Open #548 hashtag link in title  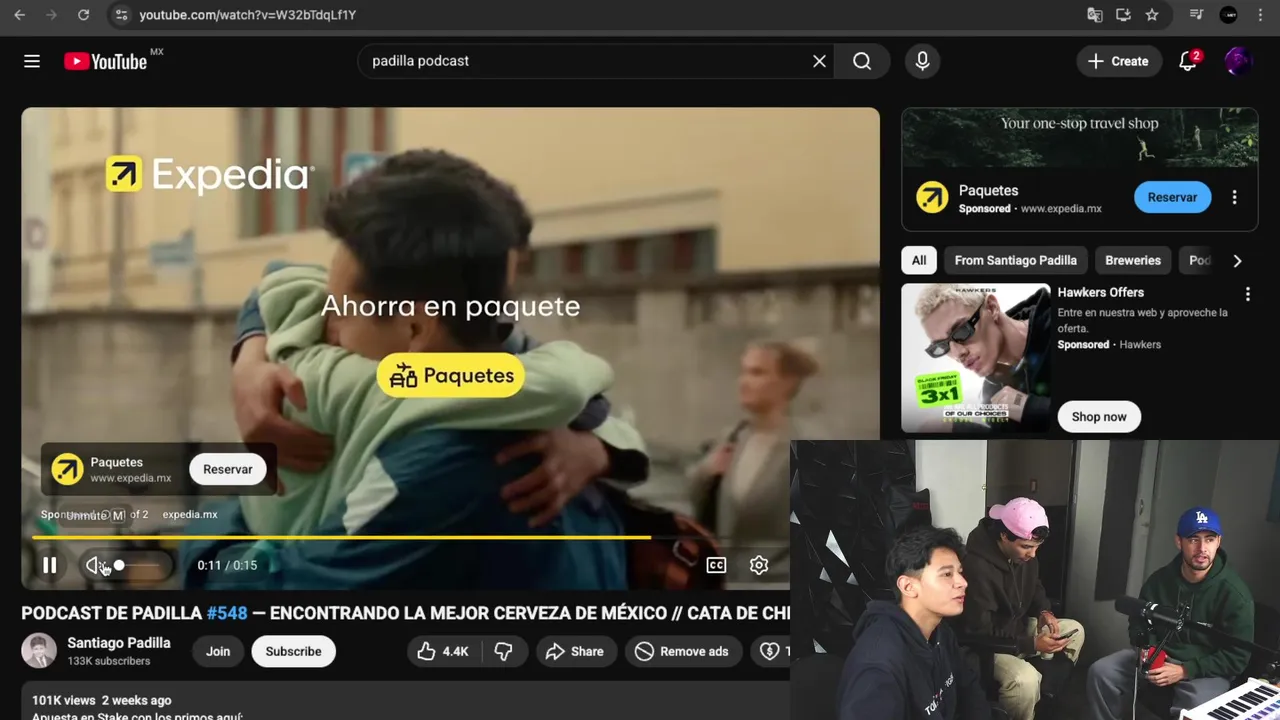226,613
